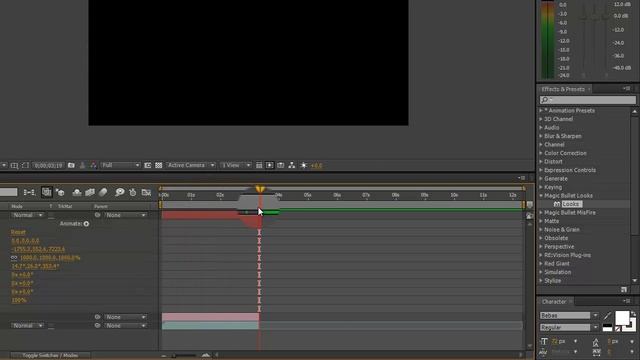This screenshot has height=360, width=640.
Task: Open the Comp Flowchart icon
Action: coord(291,165)
